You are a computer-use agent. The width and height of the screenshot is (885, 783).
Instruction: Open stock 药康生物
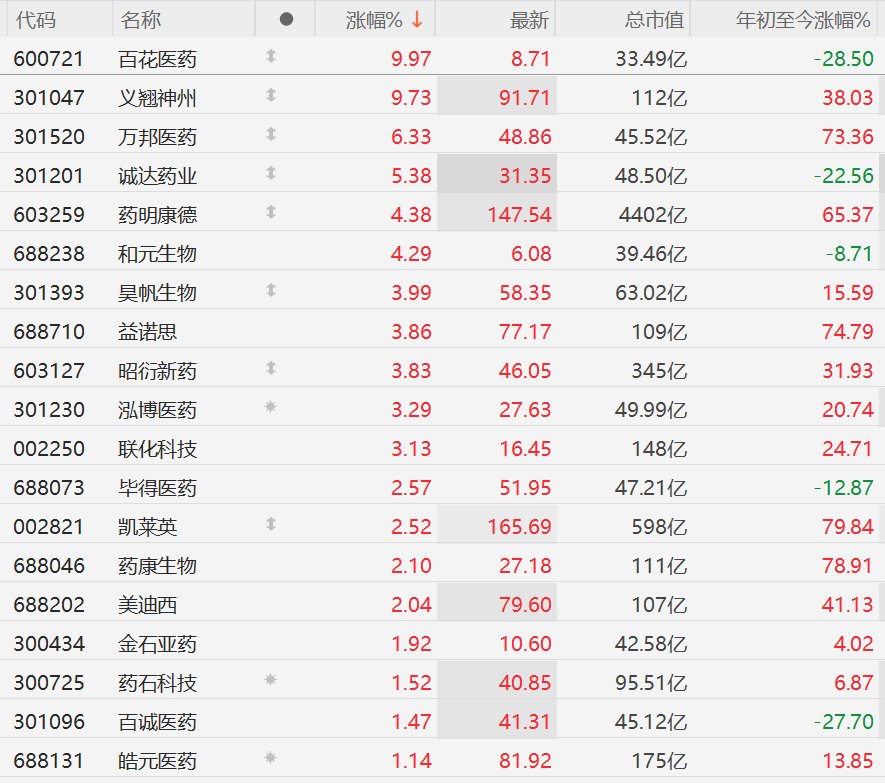(x=157, y=566)
